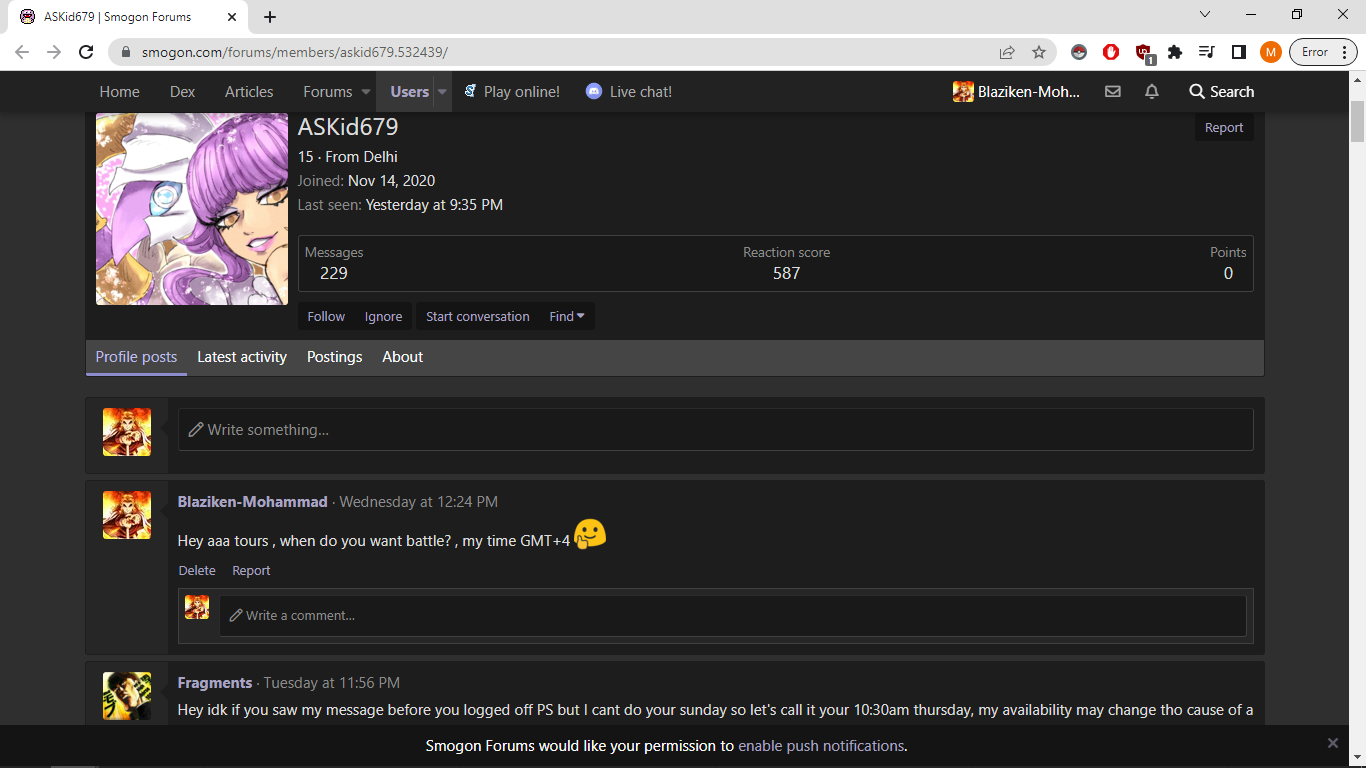Open Blaziken-Moh... account menu
The width and height of the screenshot is (1366, 768).
coord(1017,92)
